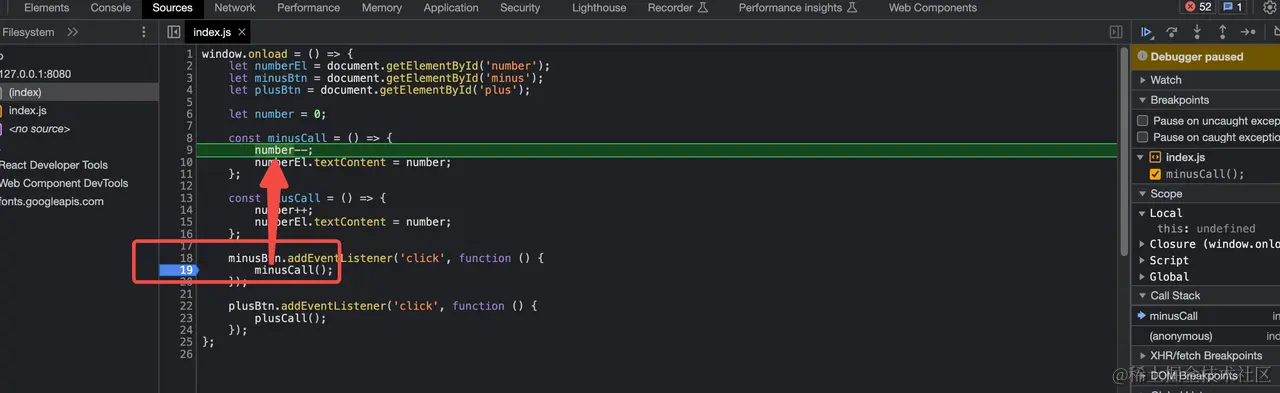The width and height of the screenshot is (1280, 393).
Task: Enable Pause on uncaught exceptions
Action: [1142, 121]
